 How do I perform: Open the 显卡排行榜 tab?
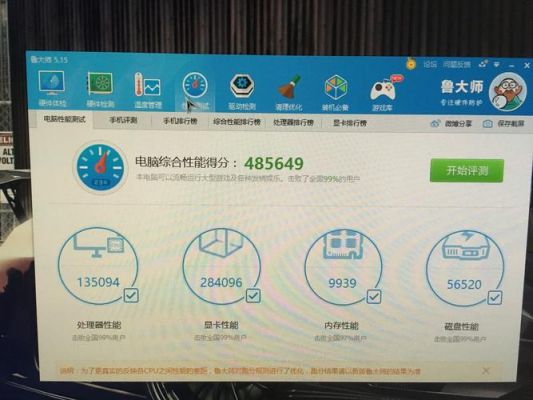click(x=350, y=123)
